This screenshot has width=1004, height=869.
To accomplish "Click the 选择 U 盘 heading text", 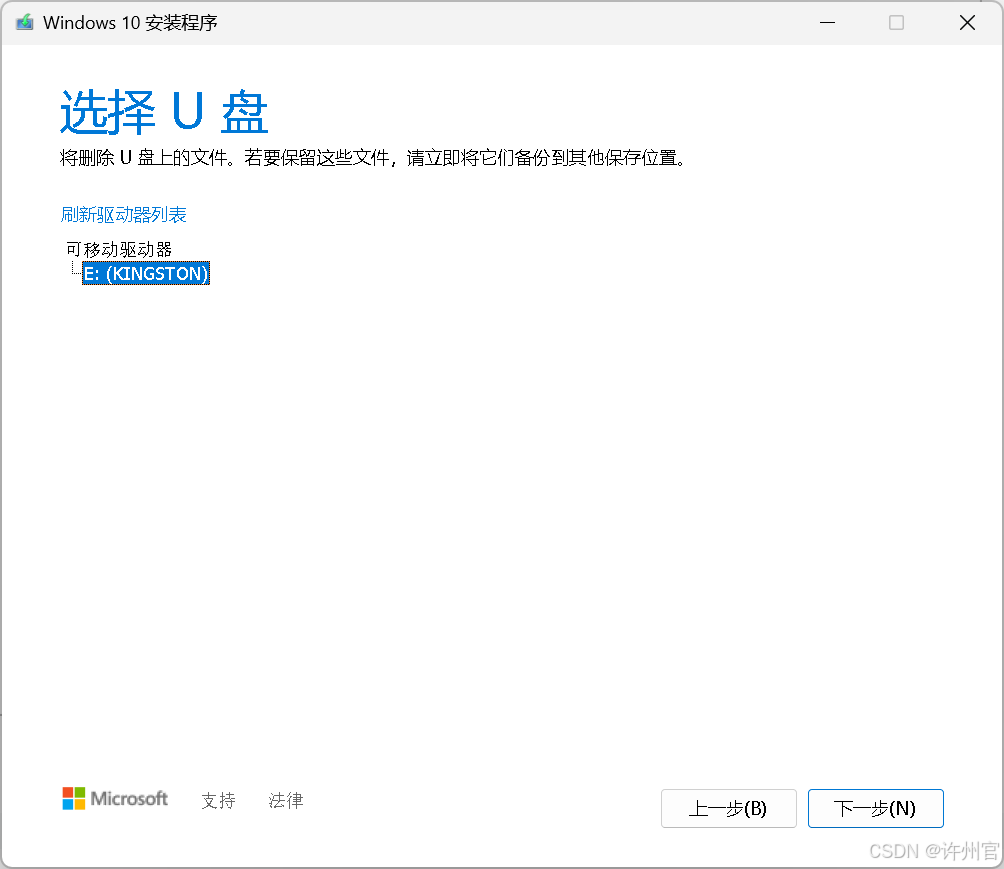I will coord(164,111).
